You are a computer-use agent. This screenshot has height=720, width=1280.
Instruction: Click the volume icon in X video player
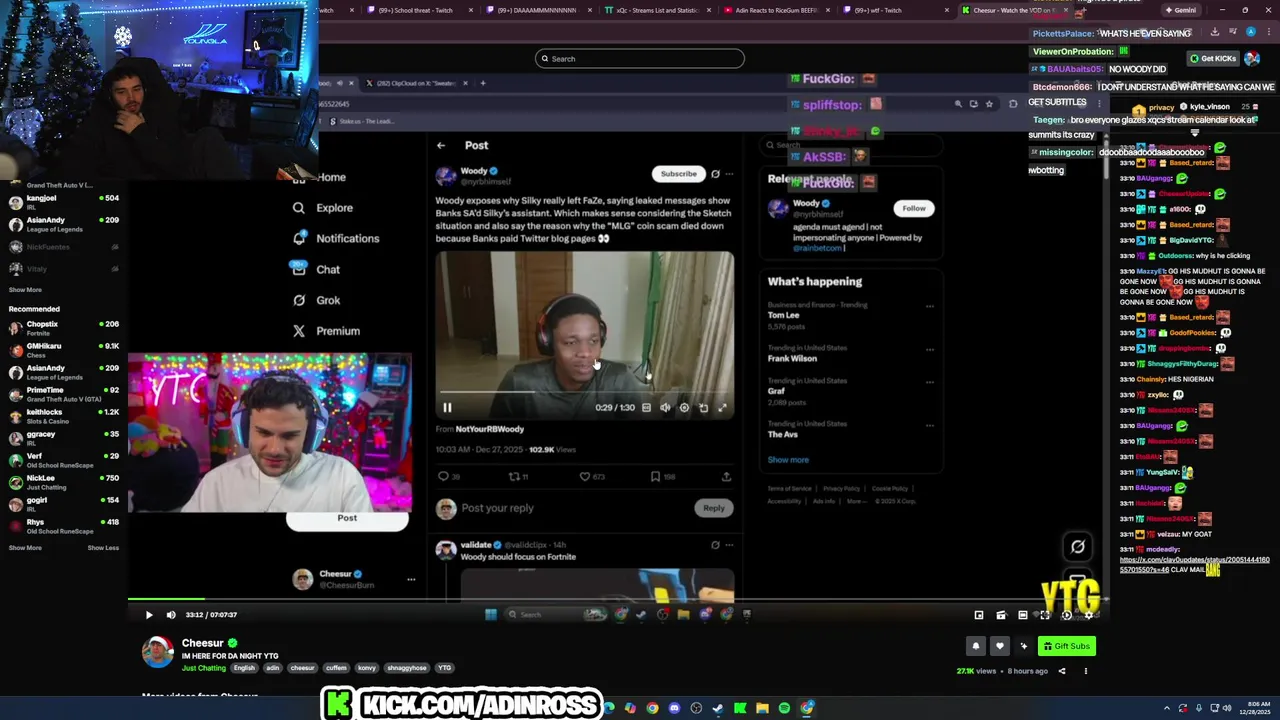(x=665, y=407)
